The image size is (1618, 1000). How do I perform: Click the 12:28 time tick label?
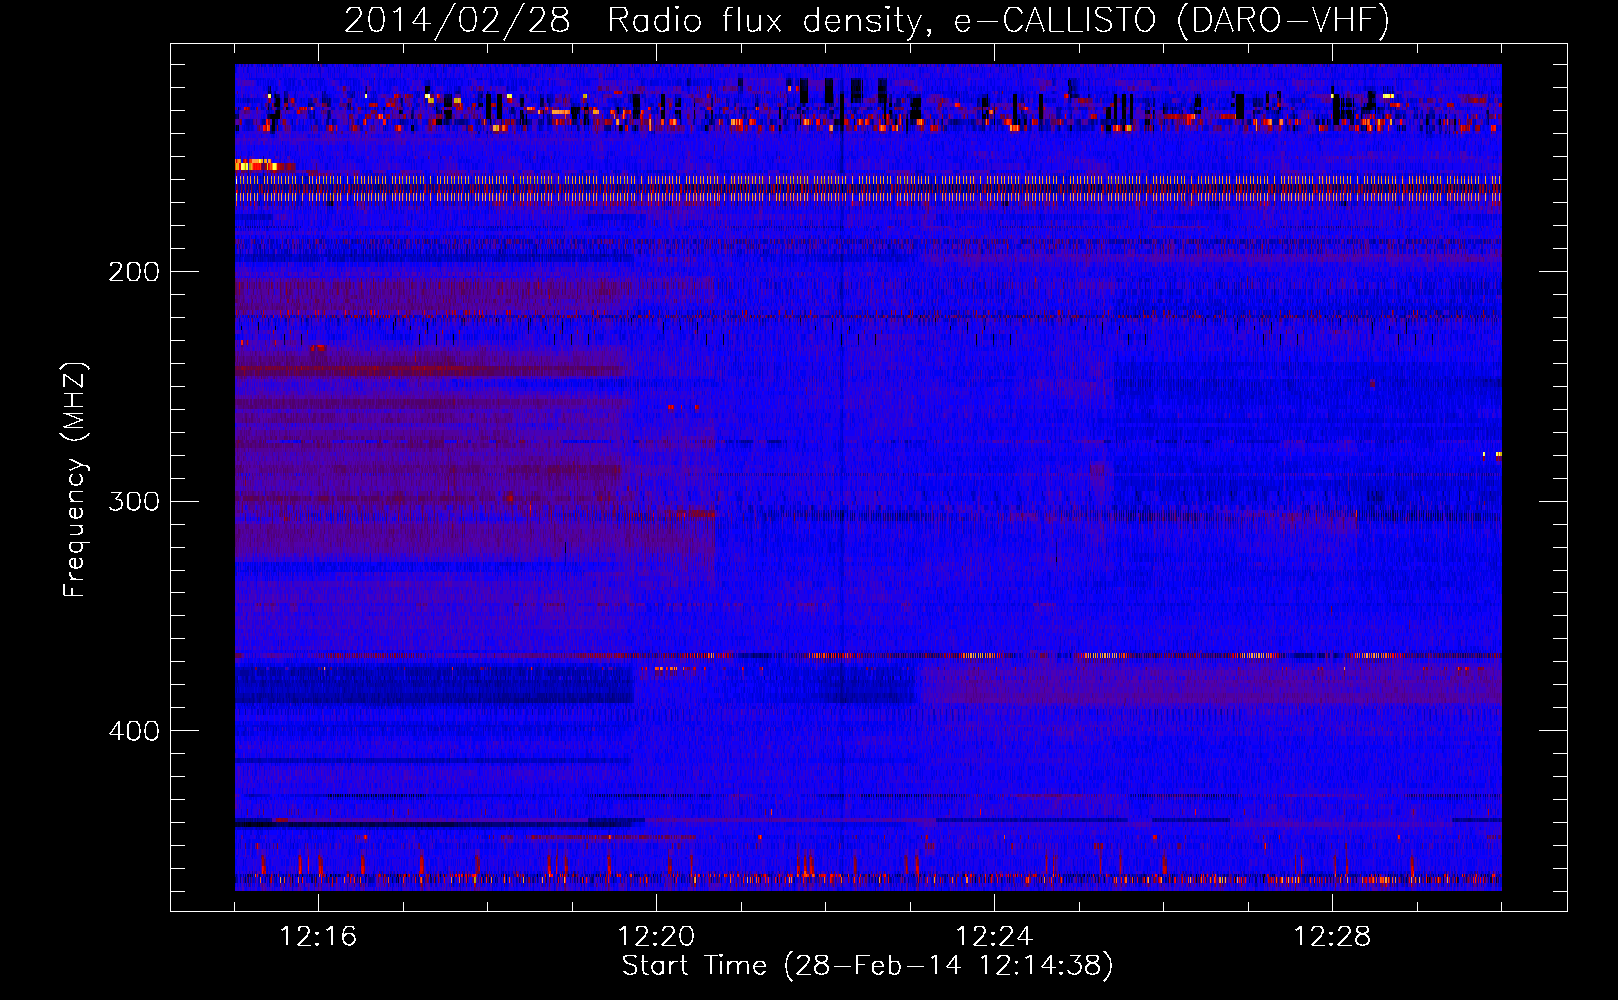(x=1332, y=937)
